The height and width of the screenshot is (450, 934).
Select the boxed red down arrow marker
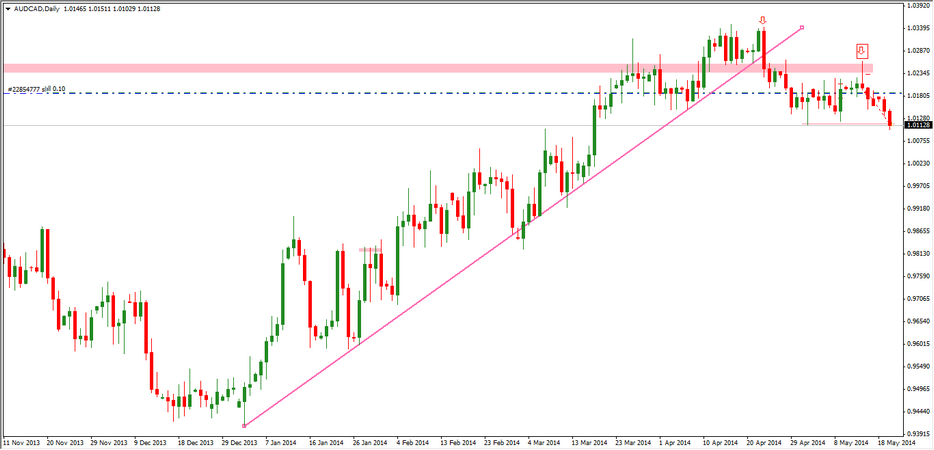click(x=862, y=51)
